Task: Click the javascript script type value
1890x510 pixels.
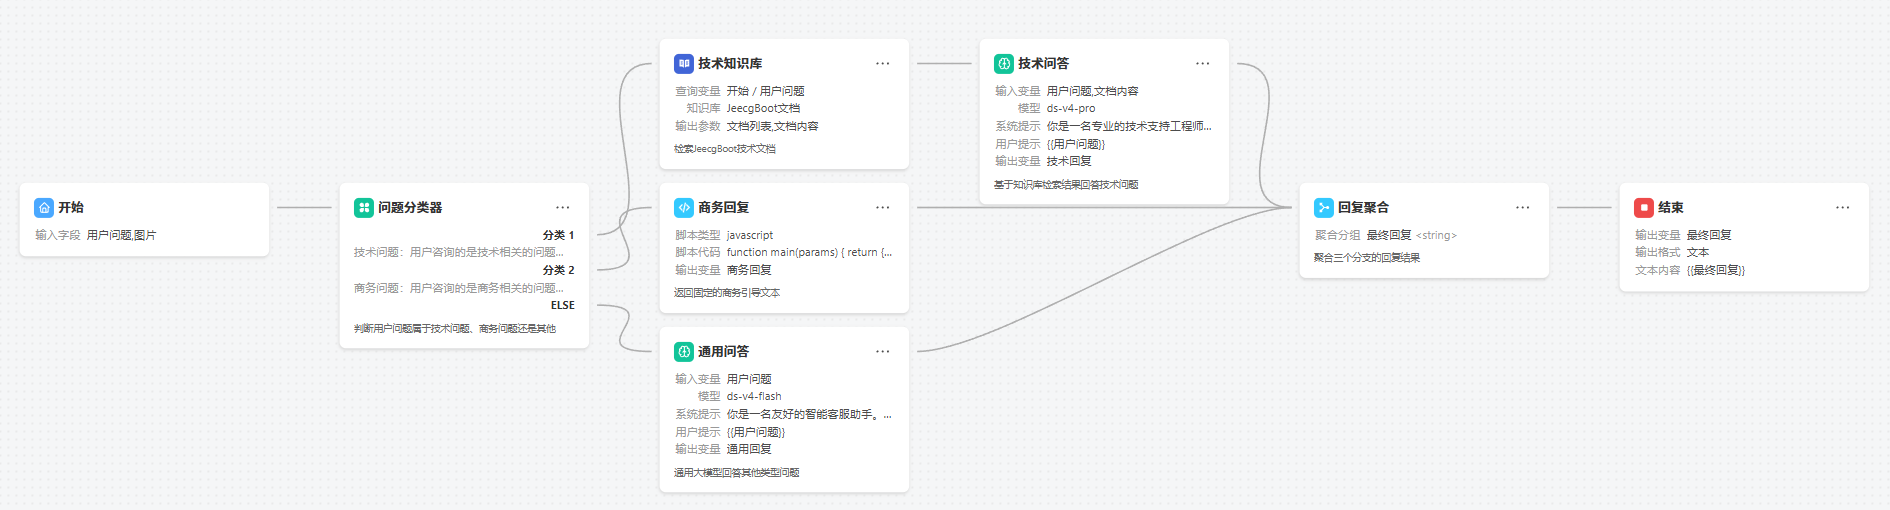Action: click(x=750, y=235)
